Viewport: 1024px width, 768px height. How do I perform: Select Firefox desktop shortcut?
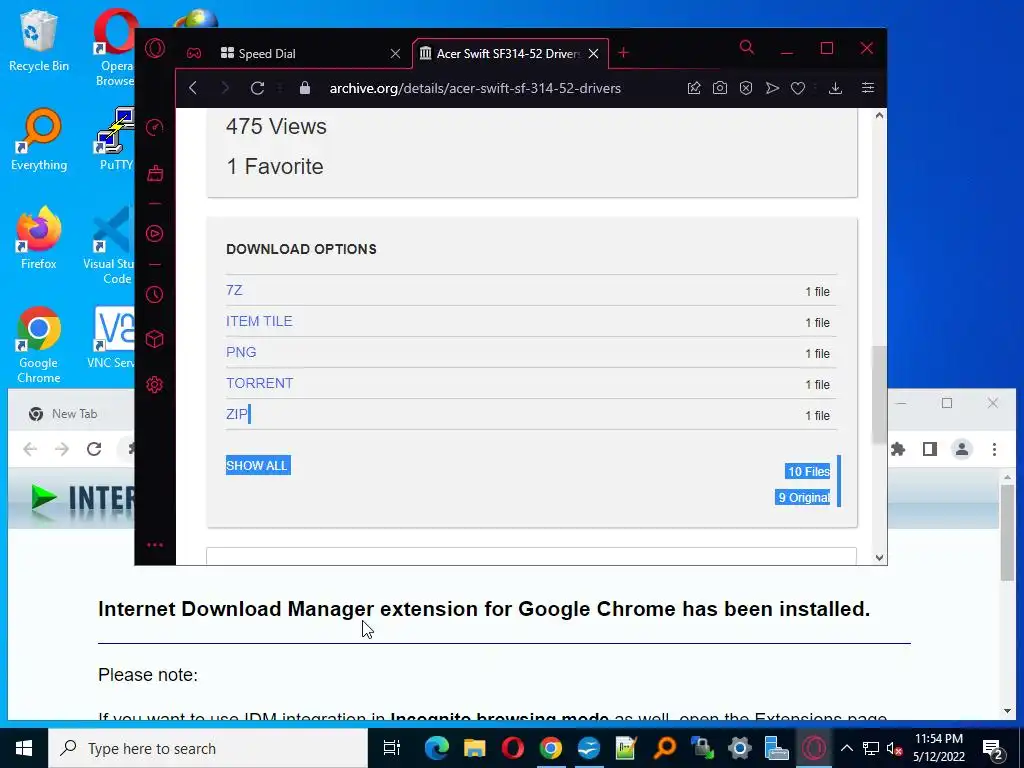[x=39, y=238]
